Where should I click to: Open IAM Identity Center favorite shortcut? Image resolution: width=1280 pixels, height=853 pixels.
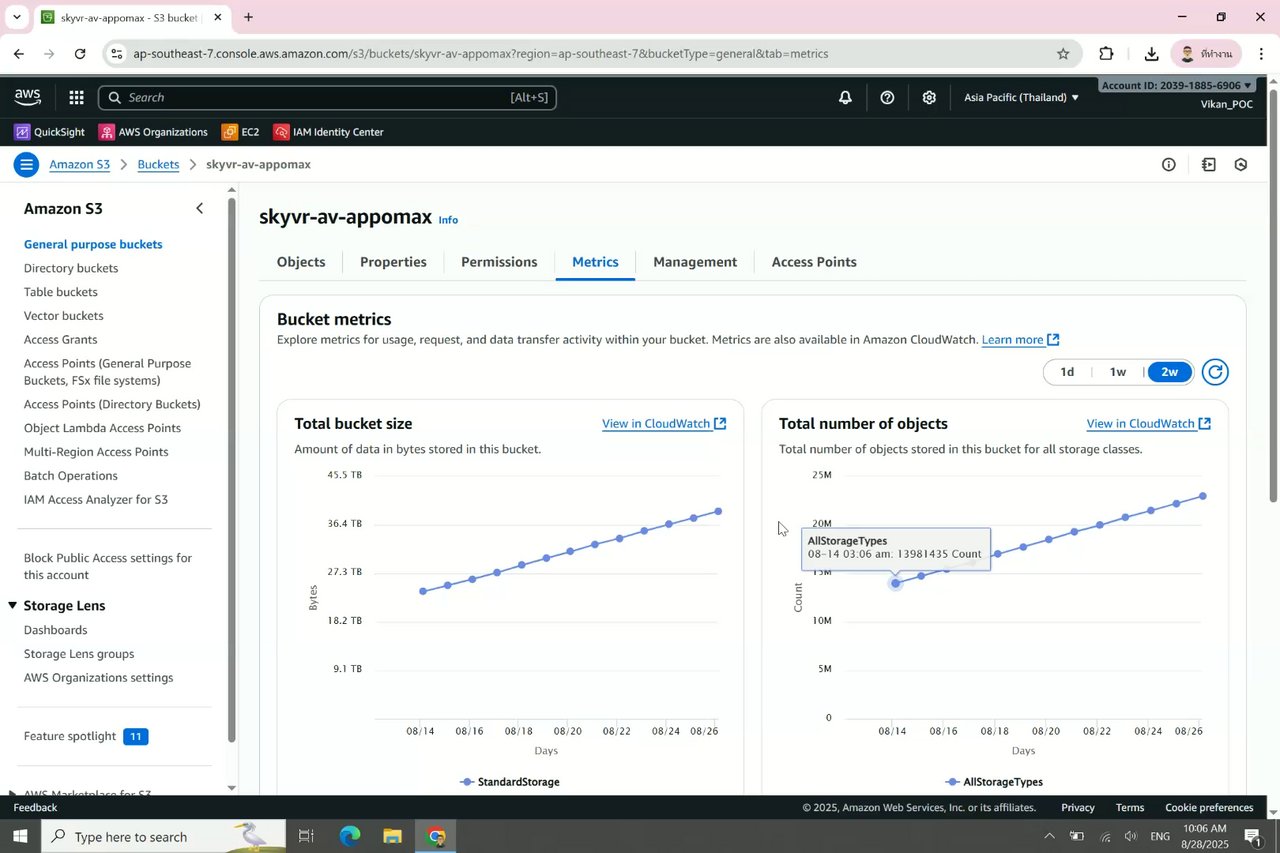tap(329, 132)
